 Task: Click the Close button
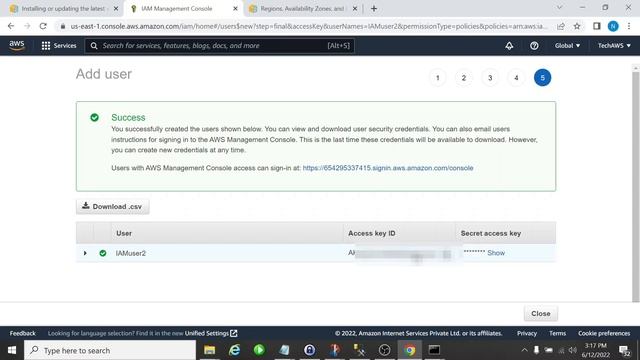click(540, 313)
